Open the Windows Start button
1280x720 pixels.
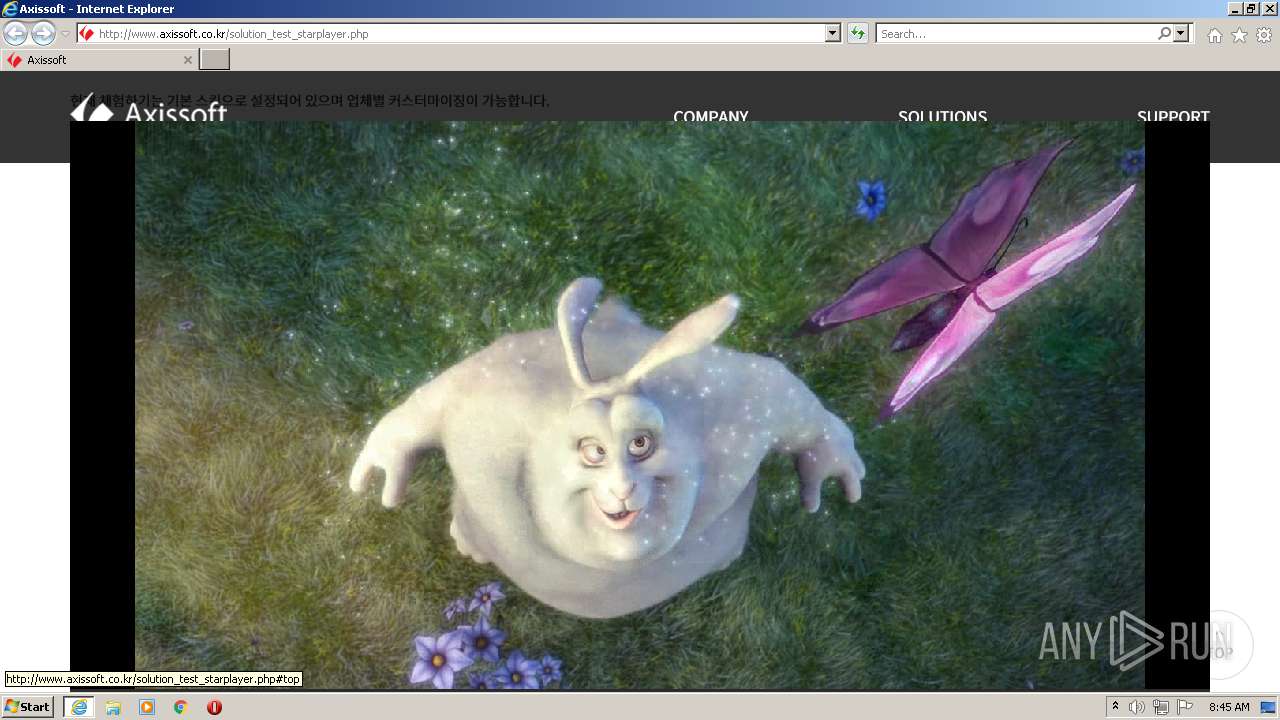pyautogui.click(x=27, y=707)
